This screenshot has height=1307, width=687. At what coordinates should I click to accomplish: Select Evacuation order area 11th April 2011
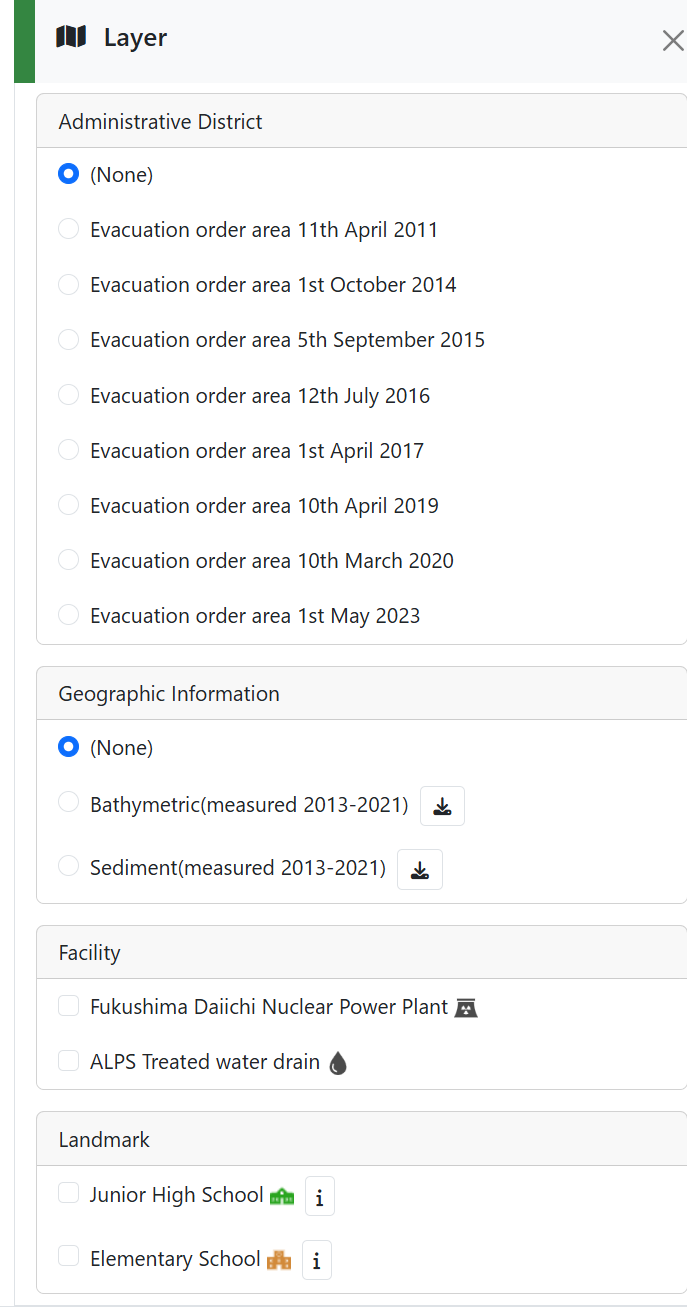coord(68,229)
